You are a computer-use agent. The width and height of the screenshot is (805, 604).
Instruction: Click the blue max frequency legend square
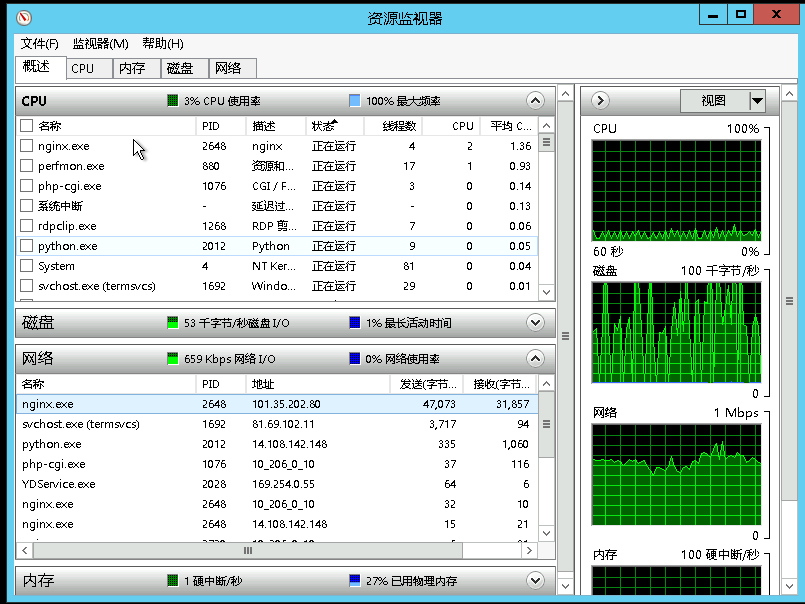pyautogui.click(x=354, y=101)
